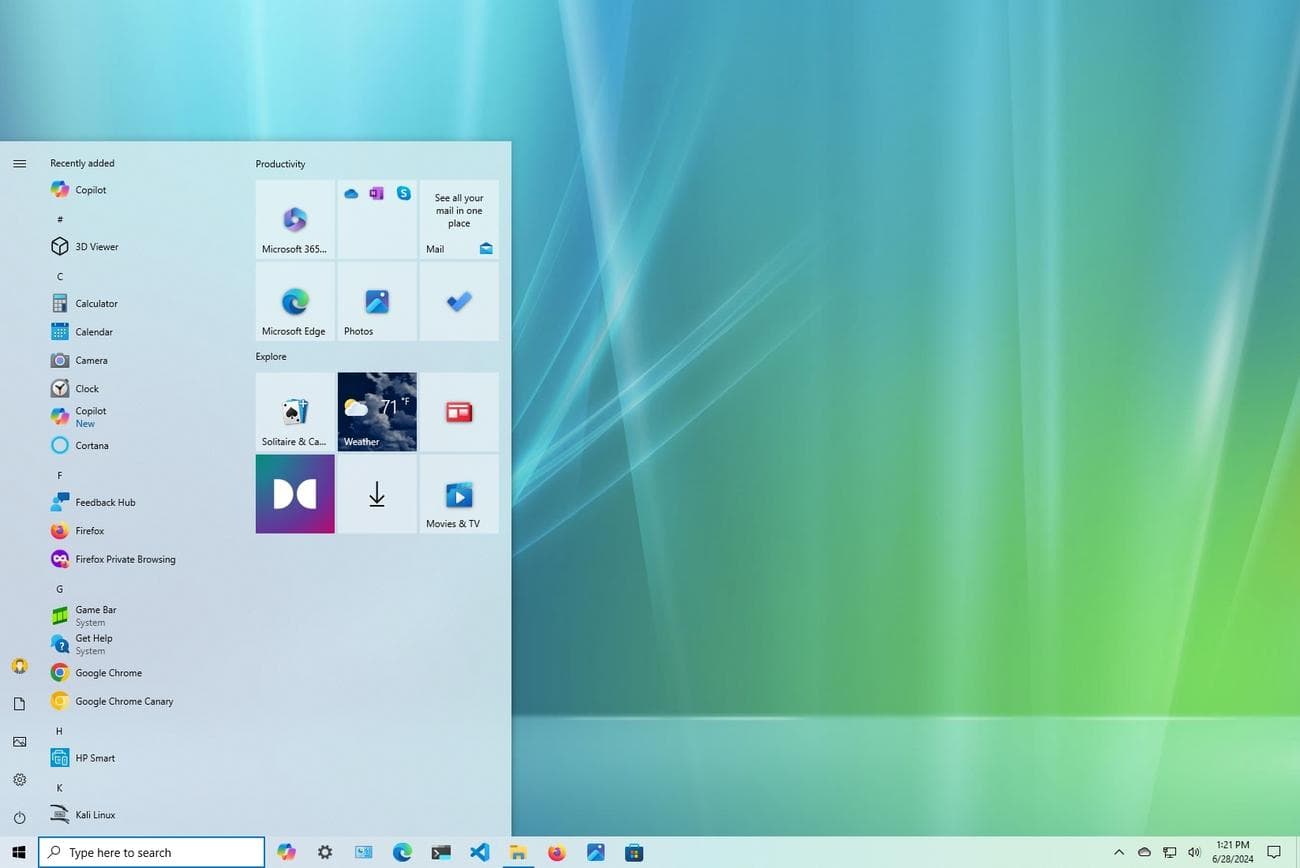Image resolution: width=1300 pixels, height=868 pixels.
Task: Open the volume speaker icon
Action: (x=1193, y=852)
